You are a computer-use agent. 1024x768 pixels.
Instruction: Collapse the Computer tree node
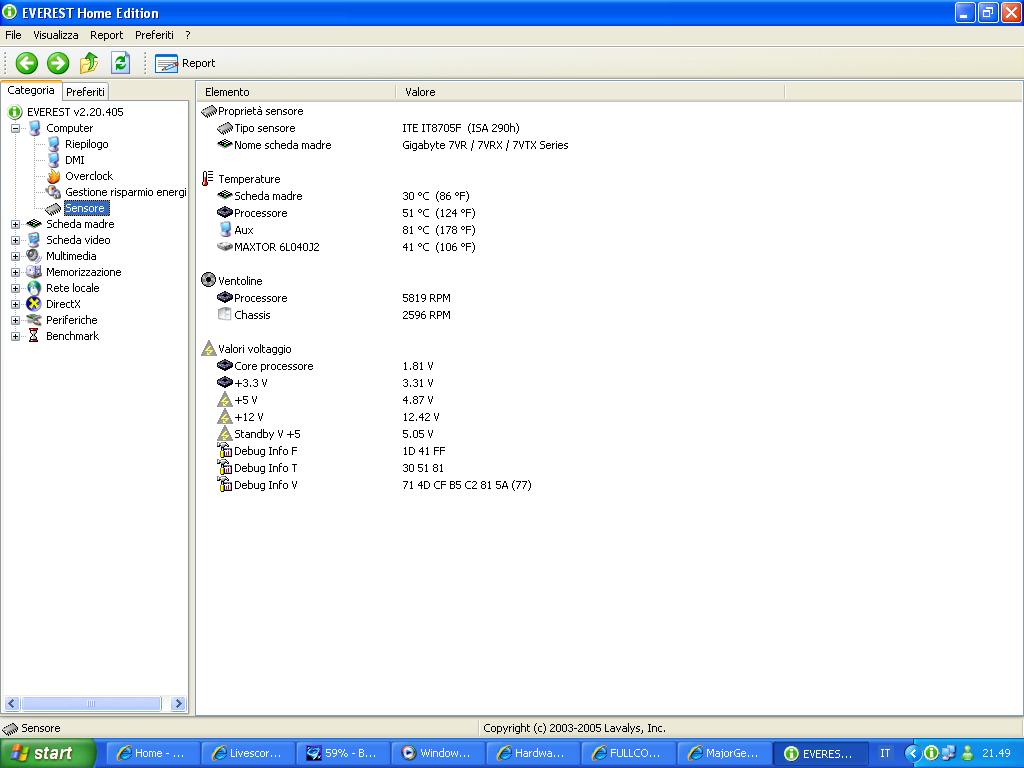tap(16, 129)
